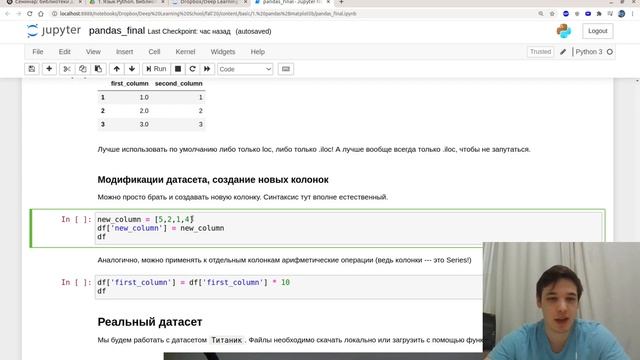This screenshot has width=640, height=360.
Task: Paste cells below icon
Action: tap(98, 69)
